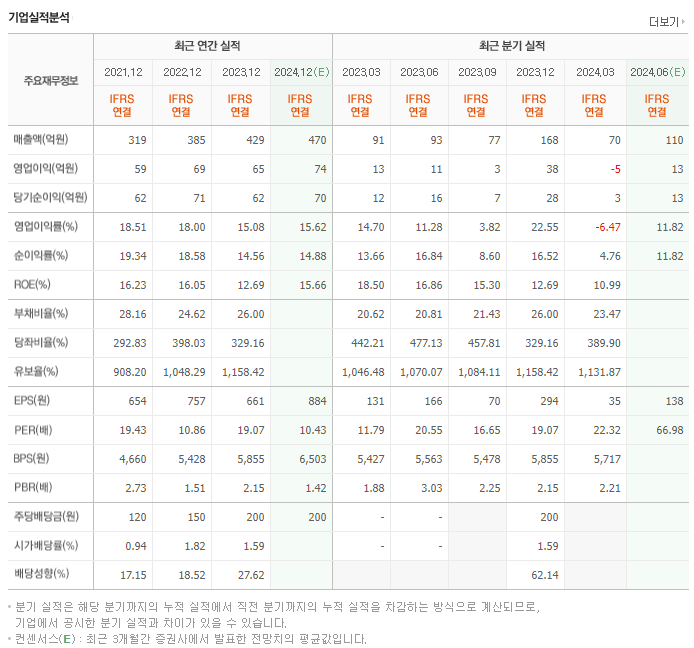Click the payout ratio value 27.62
694x648 pixels.
pyautogui.click(x=251, y=575)
